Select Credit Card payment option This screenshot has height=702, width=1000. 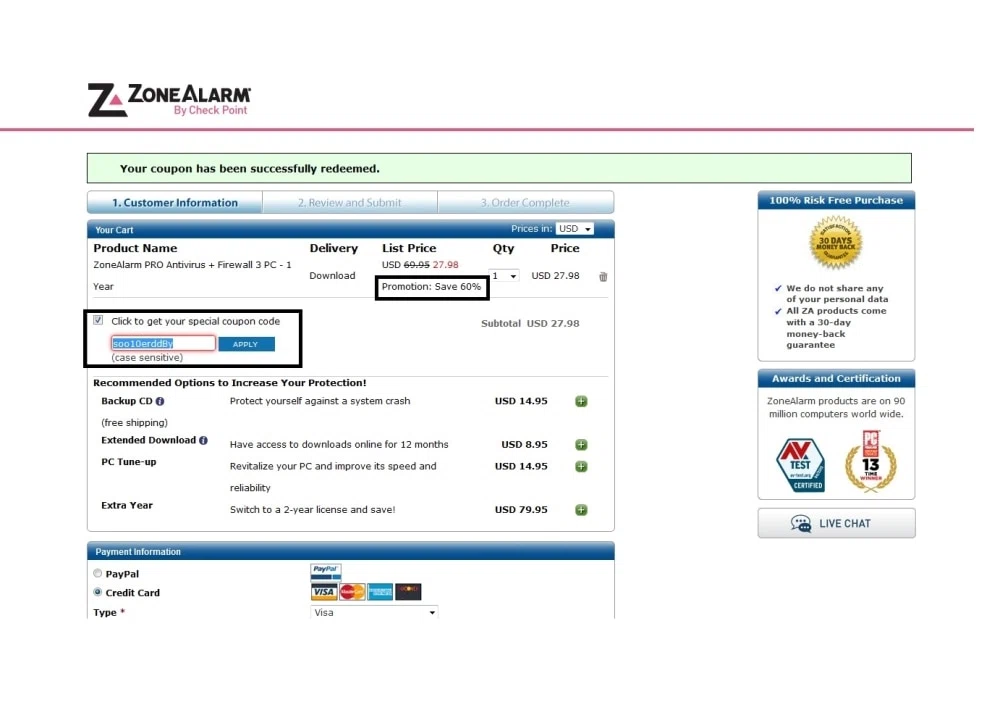coord(98,592)
